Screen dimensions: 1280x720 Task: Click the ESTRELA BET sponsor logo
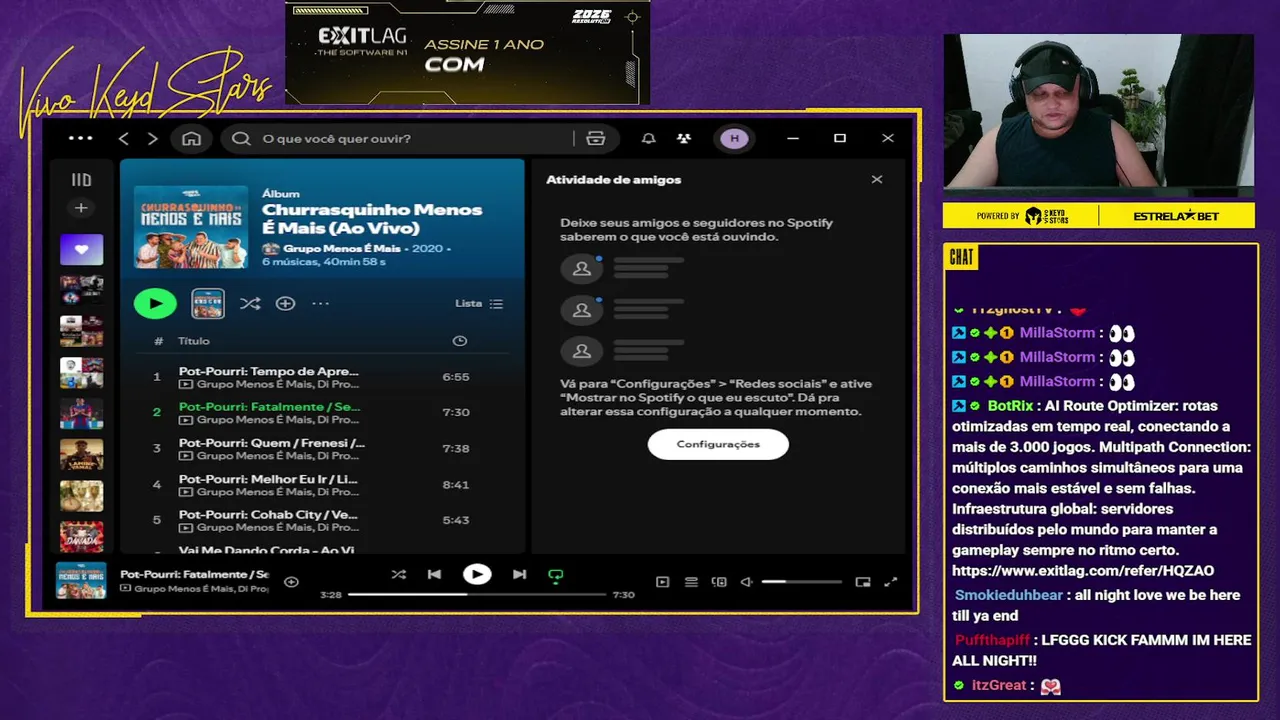(x=1177, y=216)
